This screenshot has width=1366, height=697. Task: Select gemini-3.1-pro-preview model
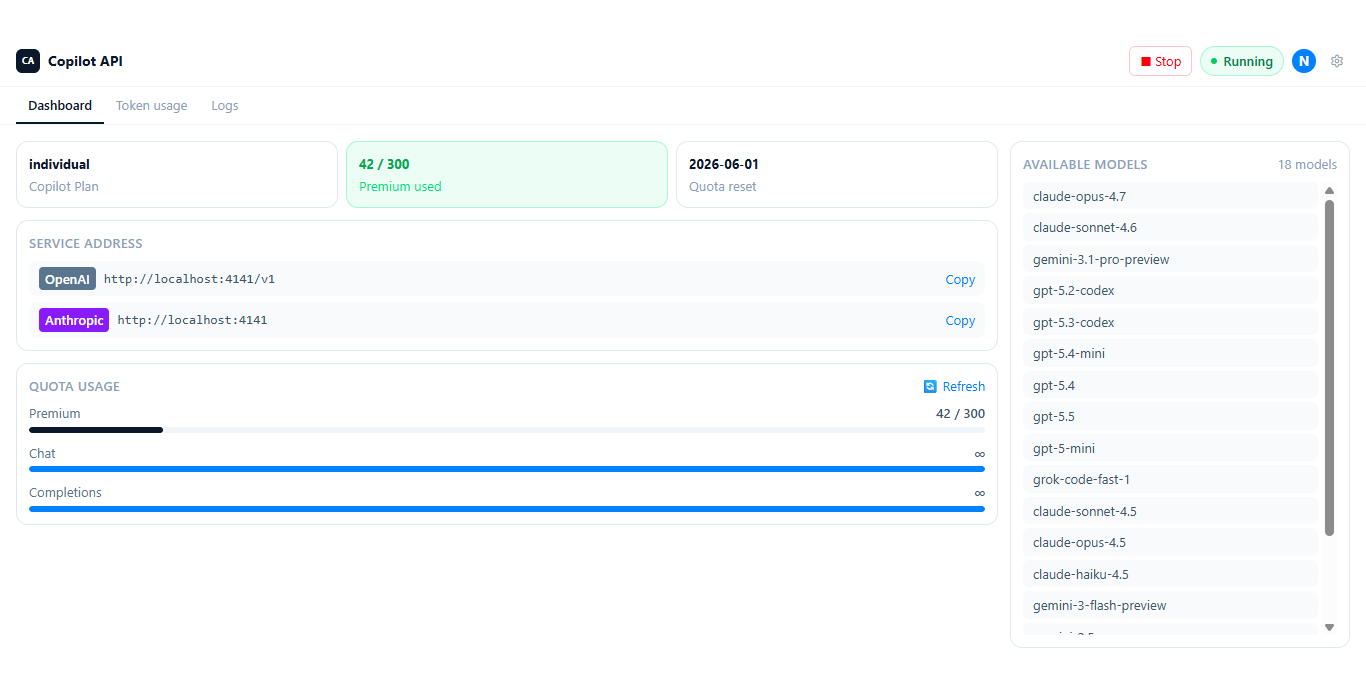(x=1170, y=259)
